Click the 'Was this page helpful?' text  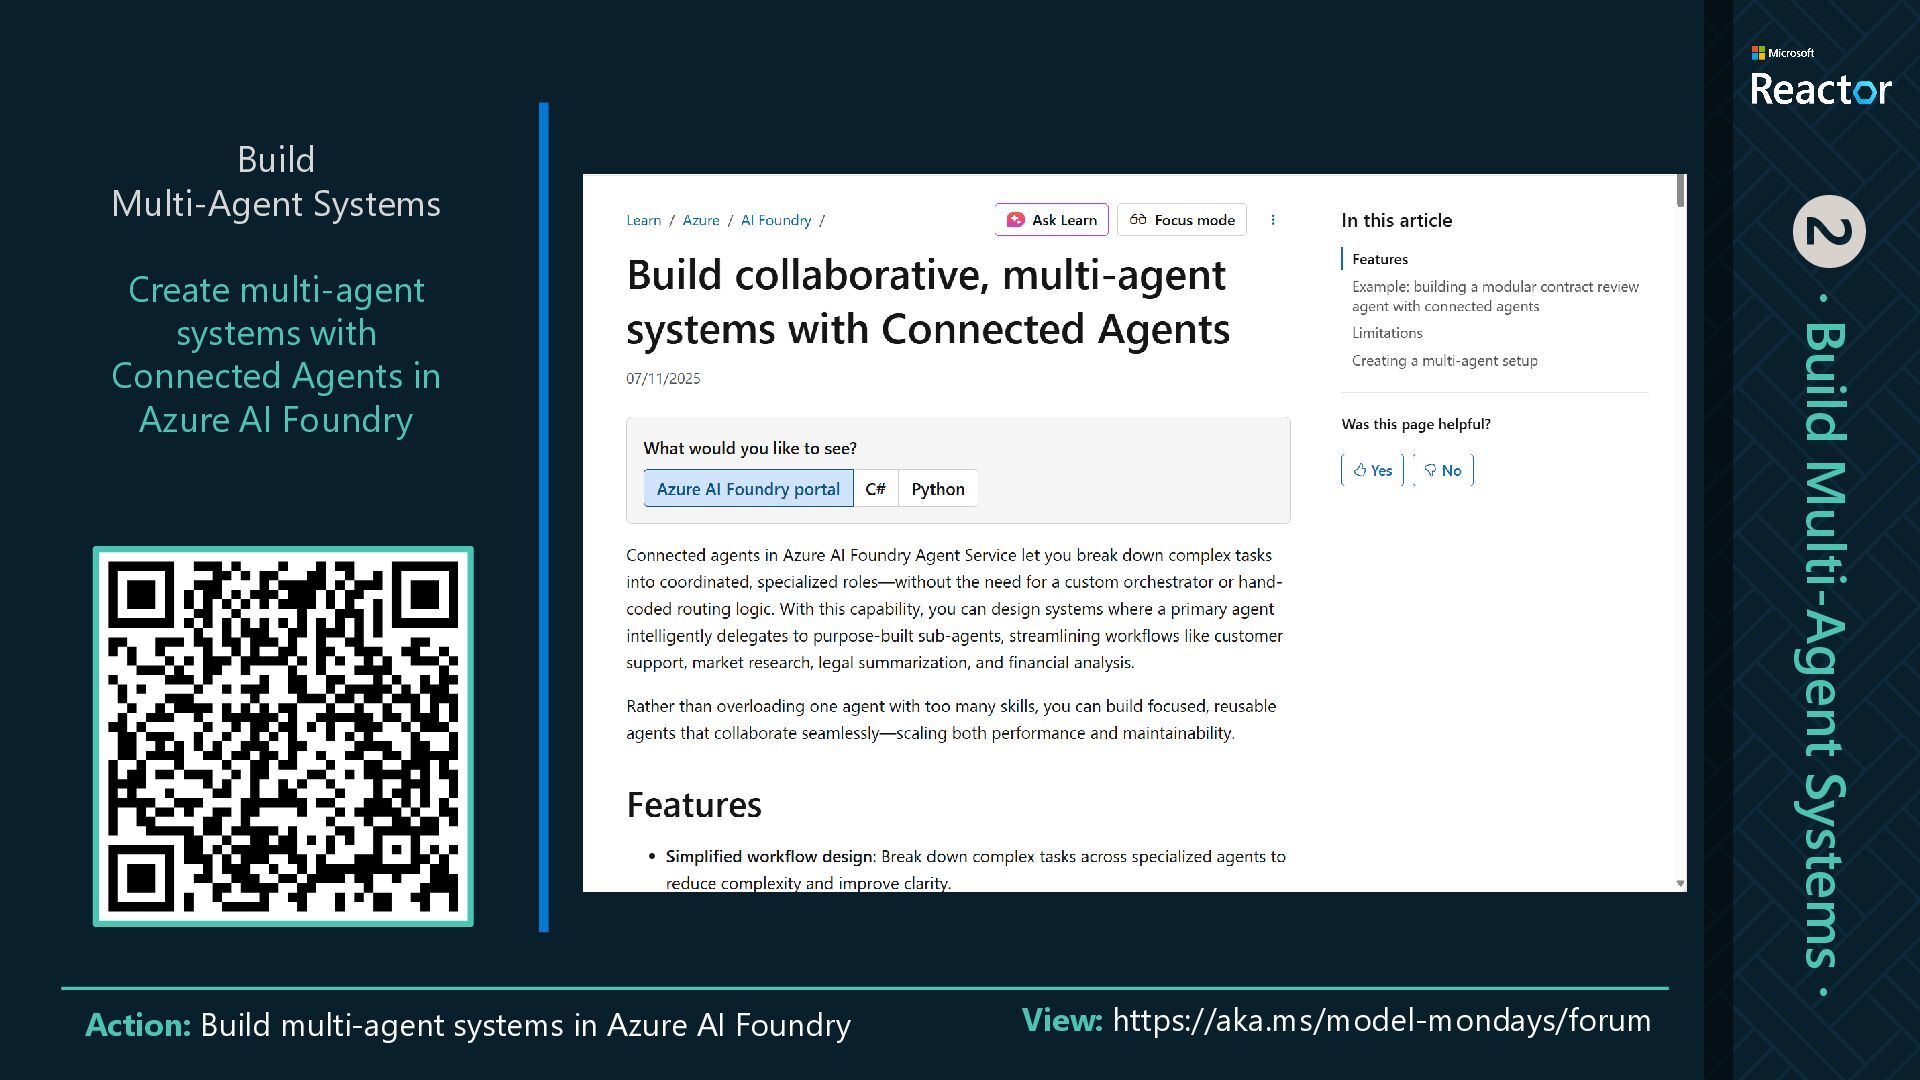coord(1416,424)
